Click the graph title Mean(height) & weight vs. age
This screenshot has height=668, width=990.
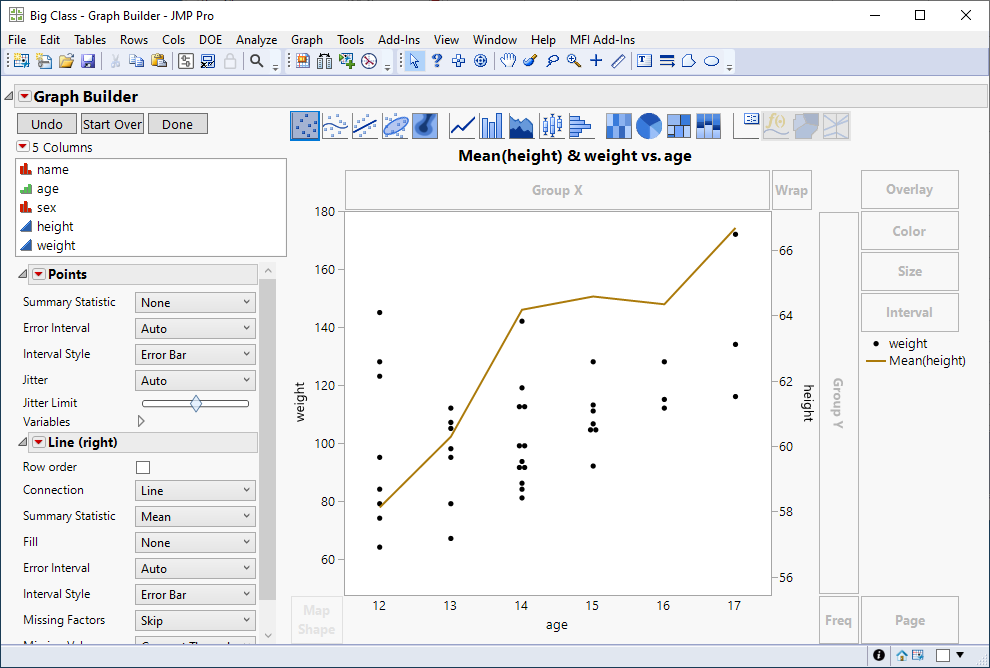coord(575,156)
